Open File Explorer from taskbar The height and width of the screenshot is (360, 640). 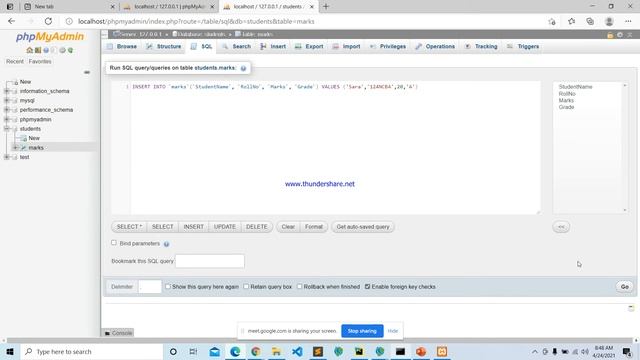click(x=276, y=351)
